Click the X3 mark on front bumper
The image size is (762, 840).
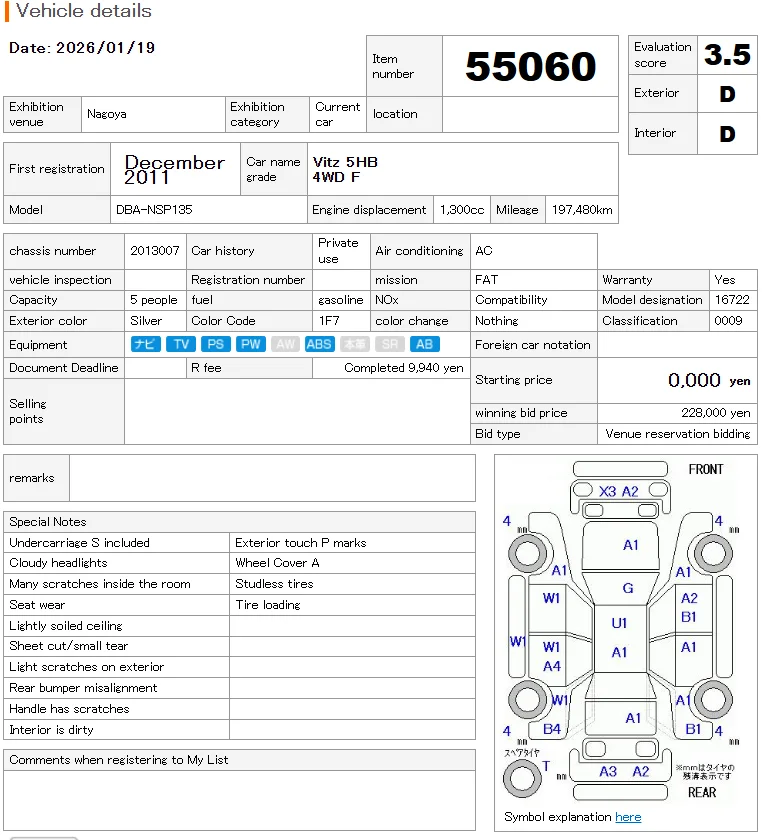(607, 491)
